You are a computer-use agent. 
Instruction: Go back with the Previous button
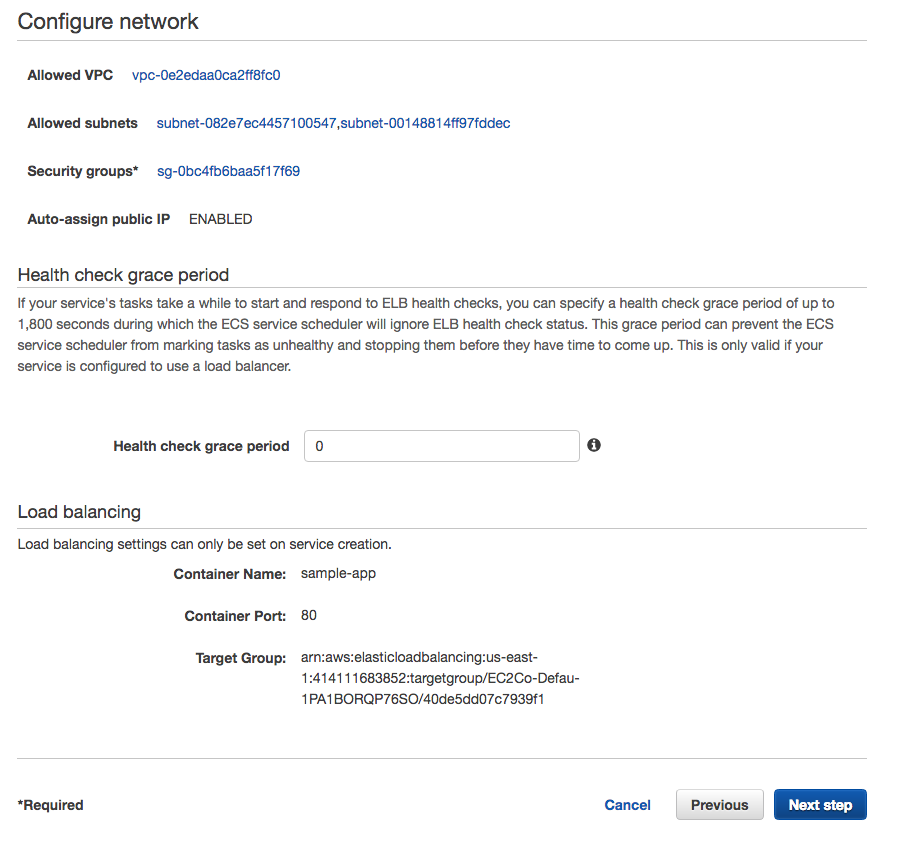tap(719, 805)
